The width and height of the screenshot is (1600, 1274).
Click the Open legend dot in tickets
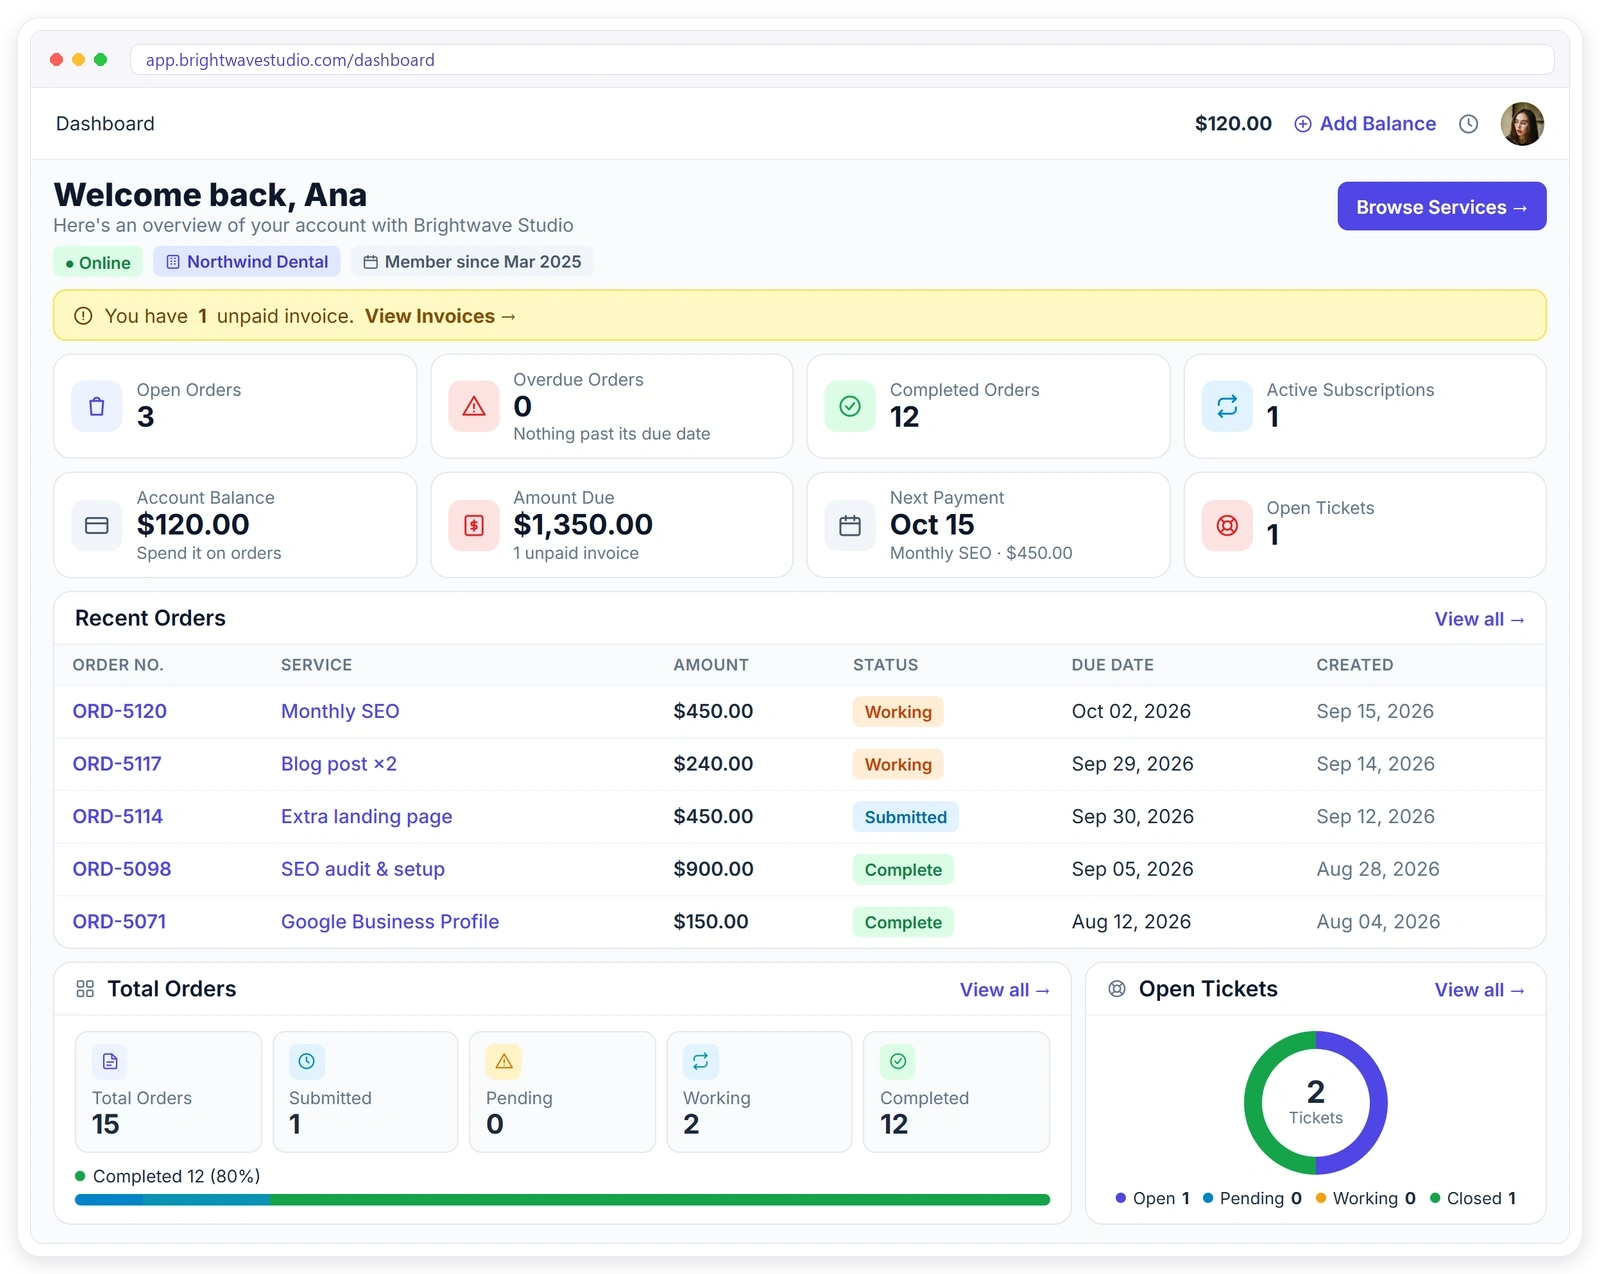click(1121, 1198)
